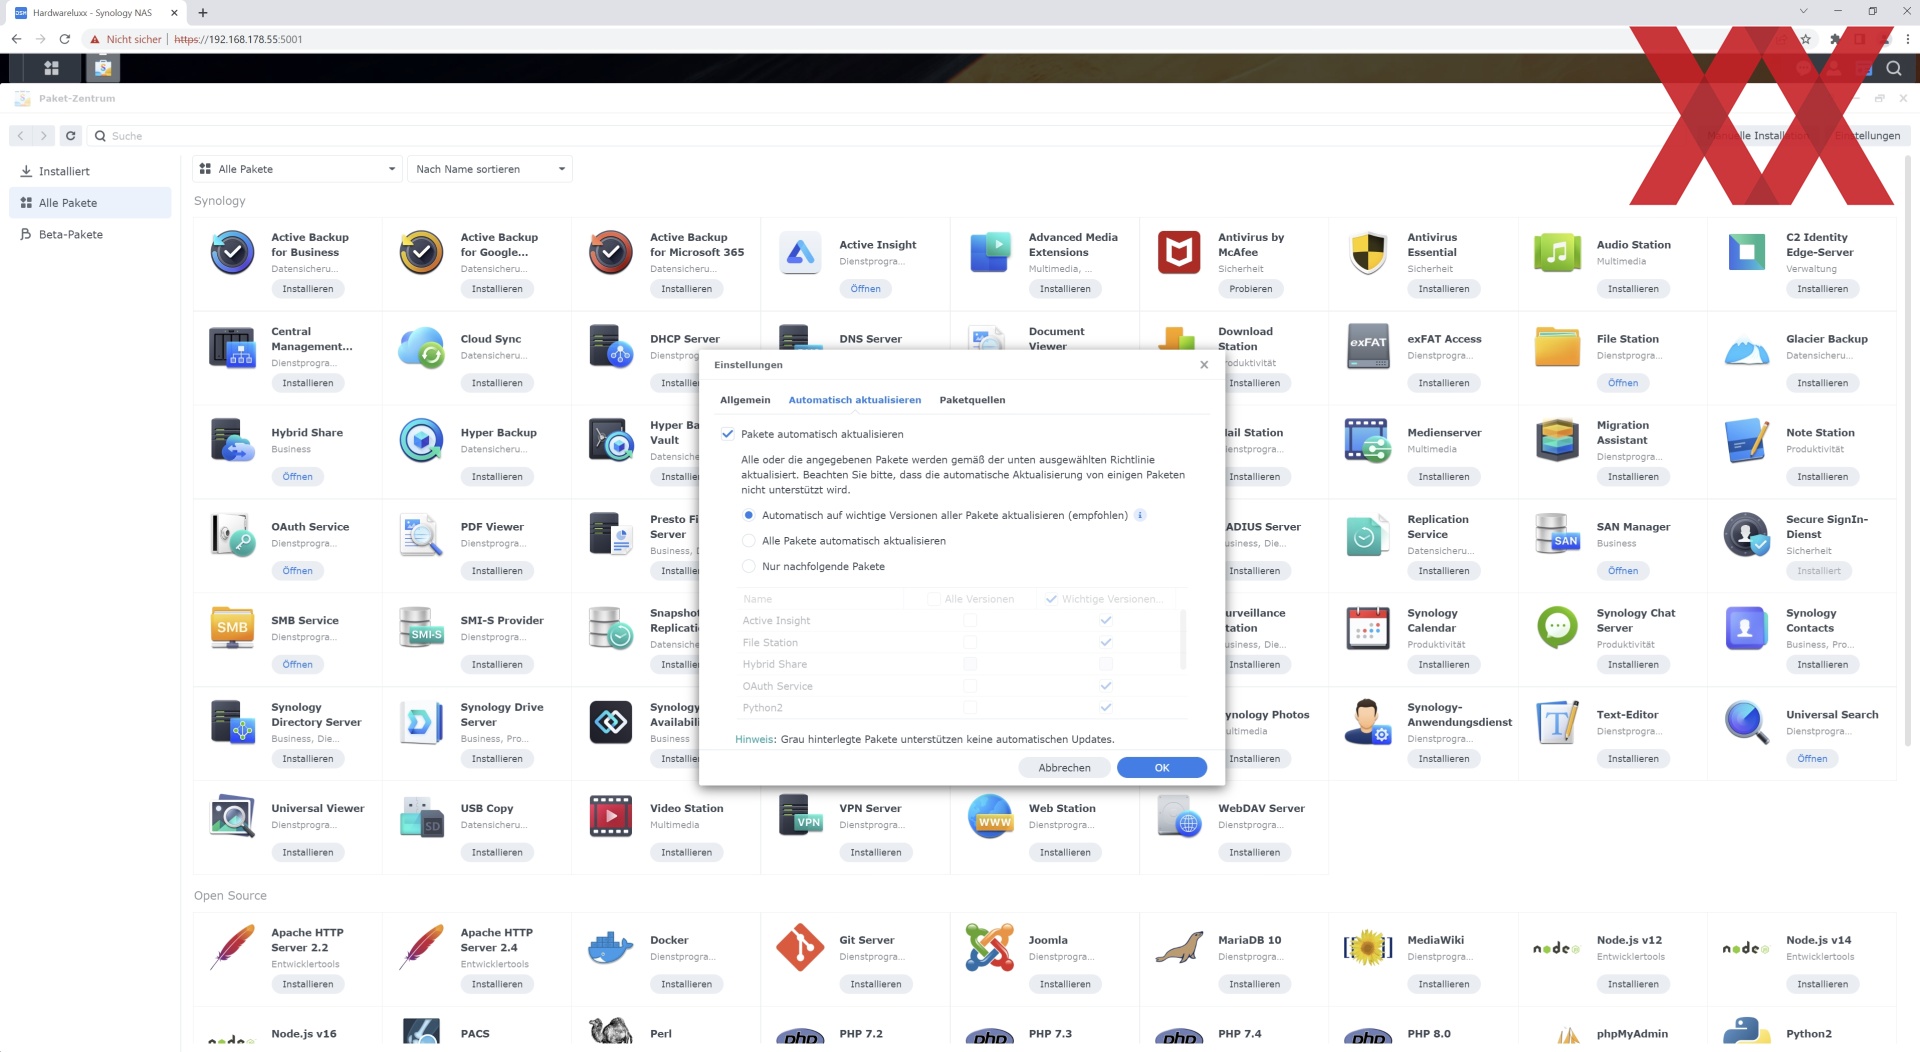
Task: Switch to the Paketquellen tab
Action: point(972,400)
